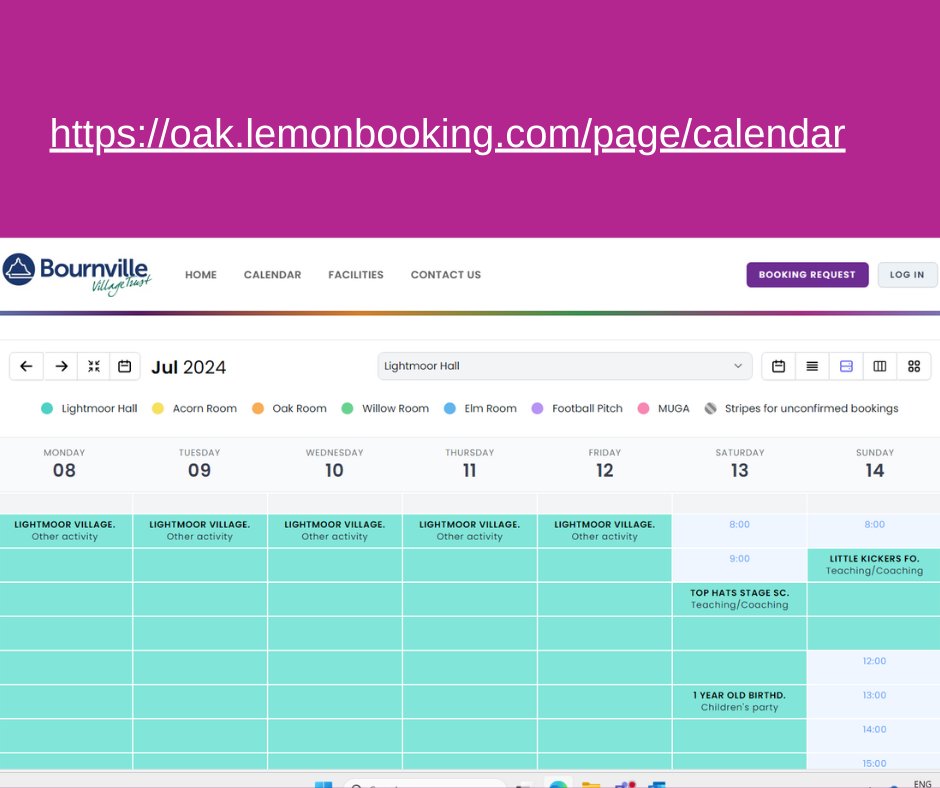Click striped unconfirmed bookings legend icon
The image size is (940, 788).
[x=710, y=408]
